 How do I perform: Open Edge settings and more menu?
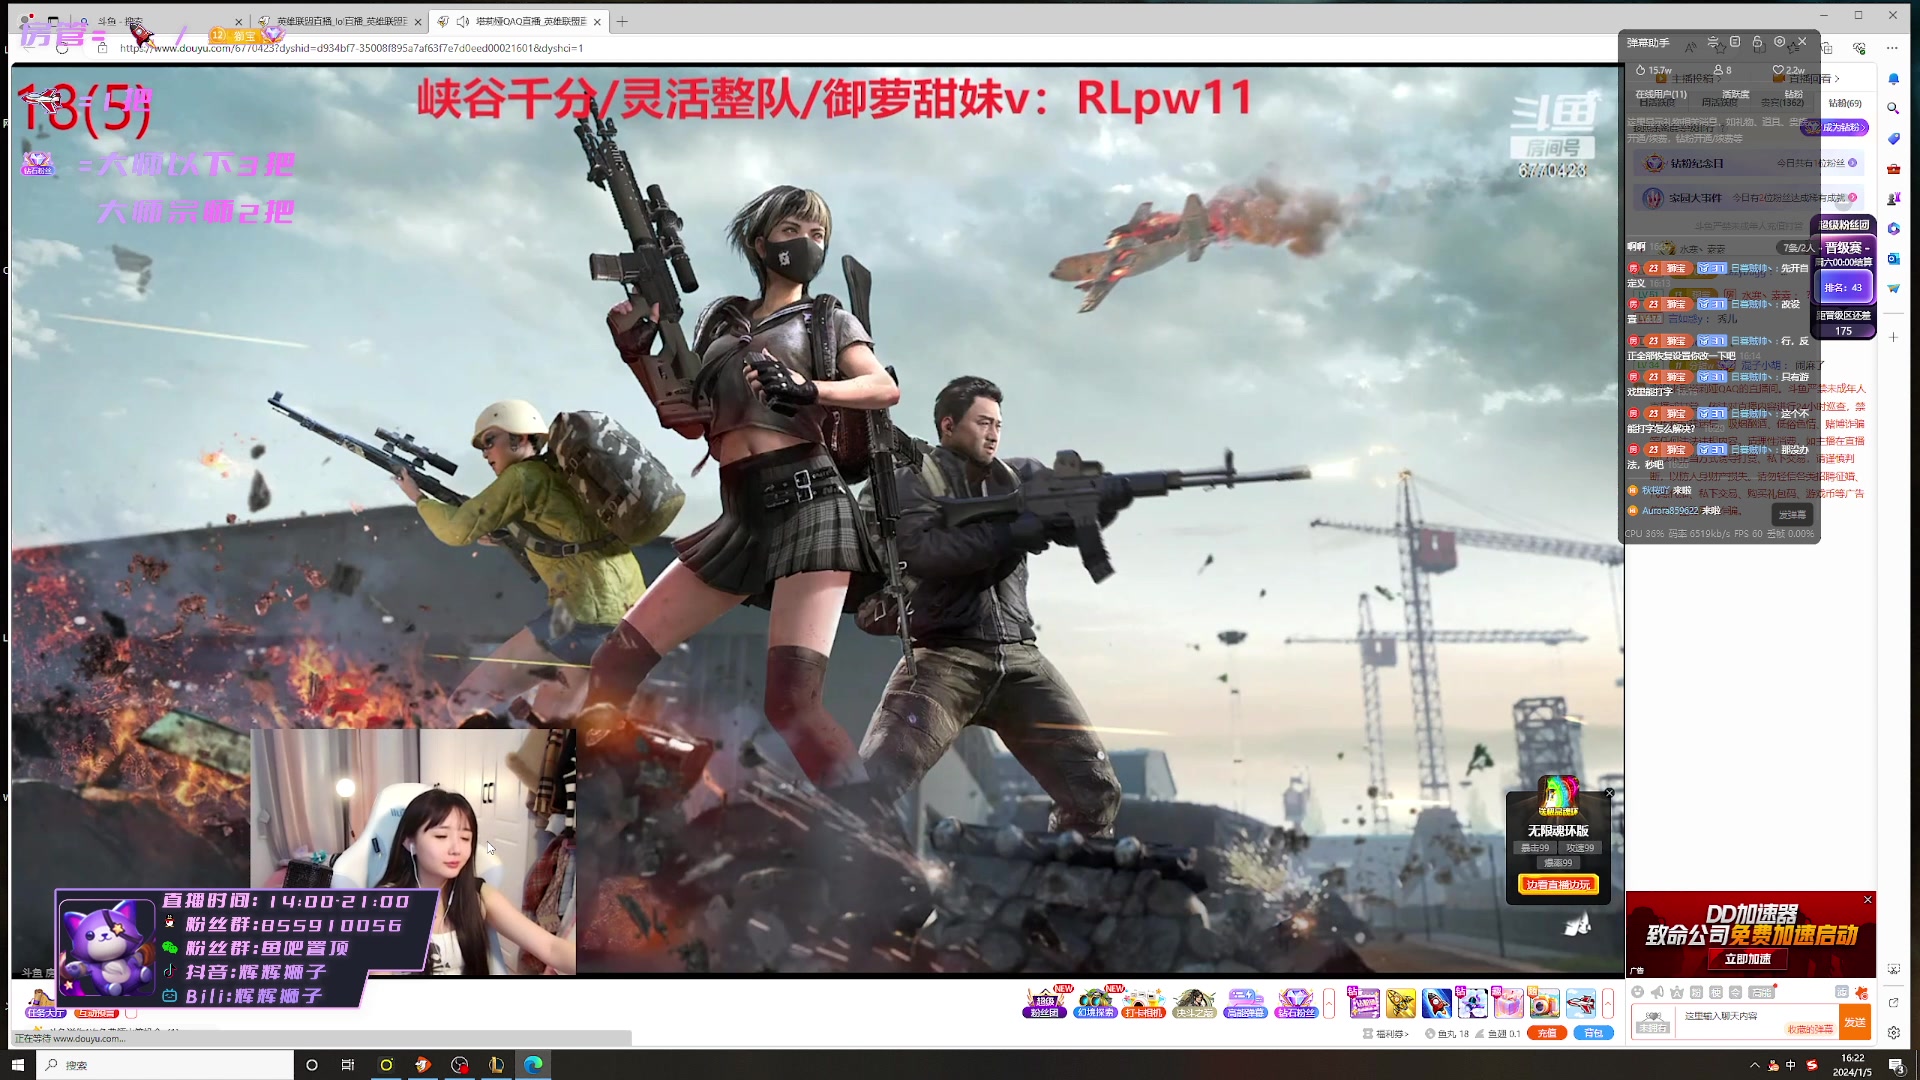(x=1892, y=48)
